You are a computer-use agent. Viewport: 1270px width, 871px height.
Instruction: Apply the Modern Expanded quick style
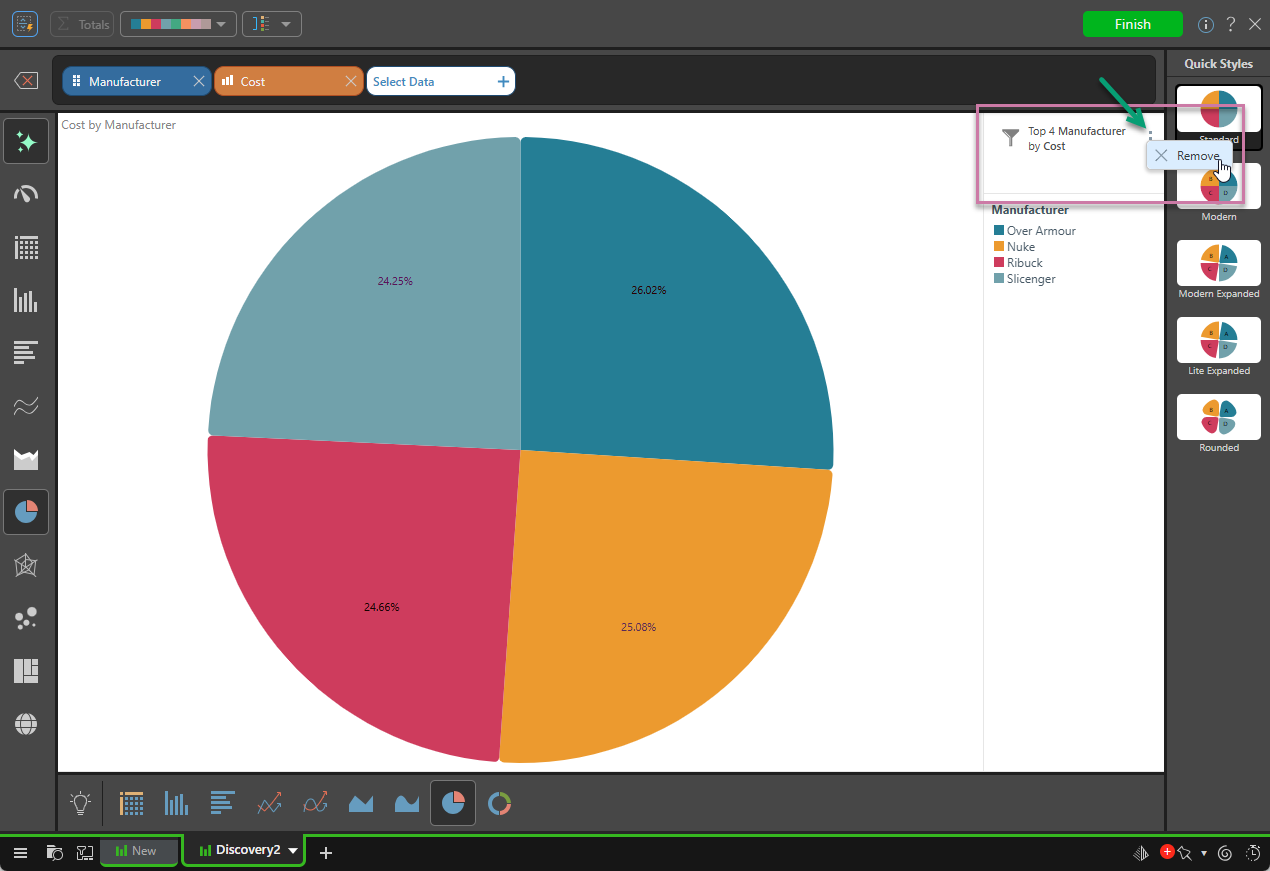[x=1218, y=263]
